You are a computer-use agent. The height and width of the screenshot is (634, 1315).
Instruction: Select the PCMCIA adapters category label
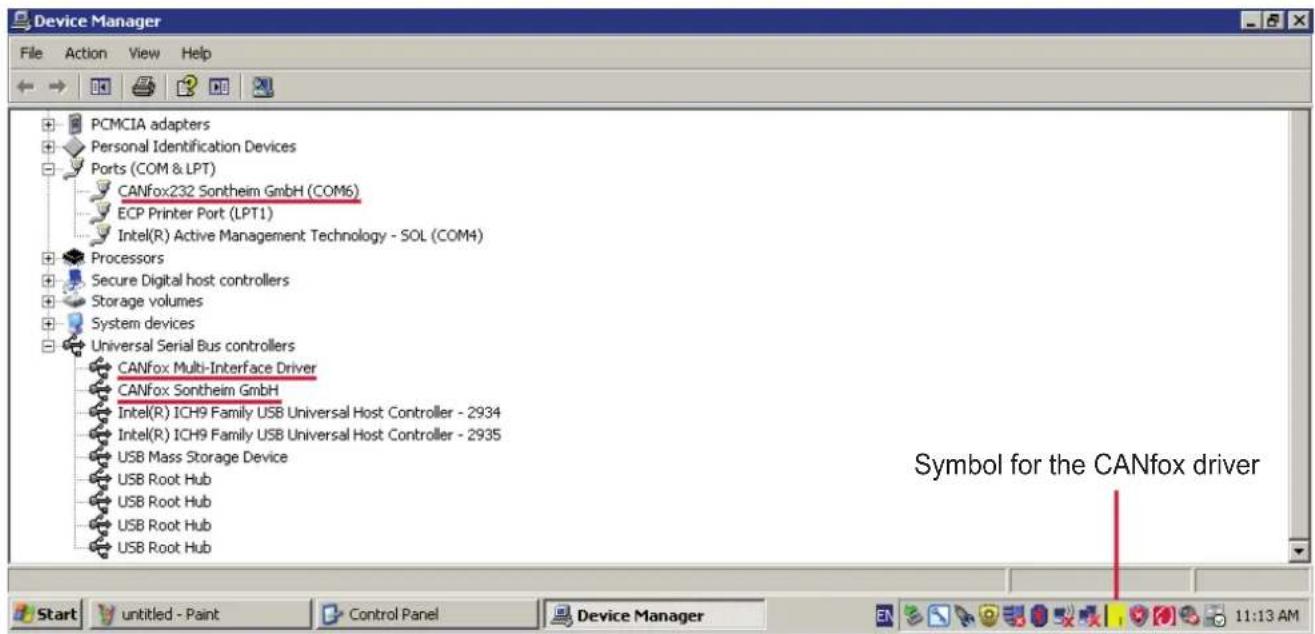[150, 124]
